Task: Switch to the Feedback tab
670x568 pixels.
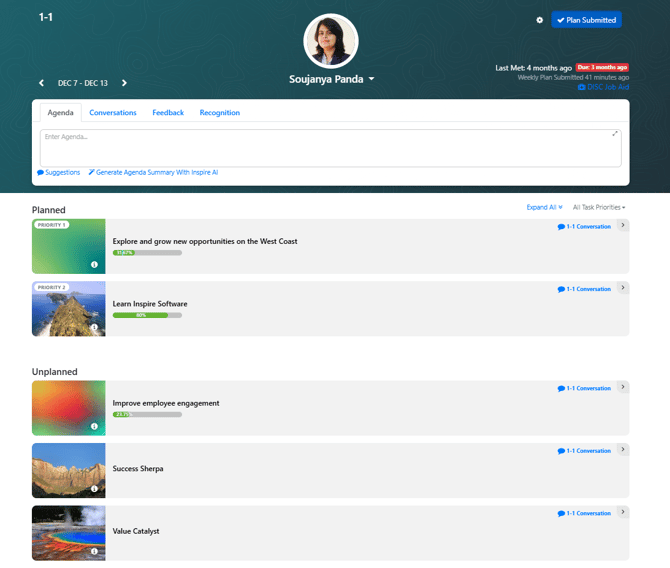Action: point(168,113)
